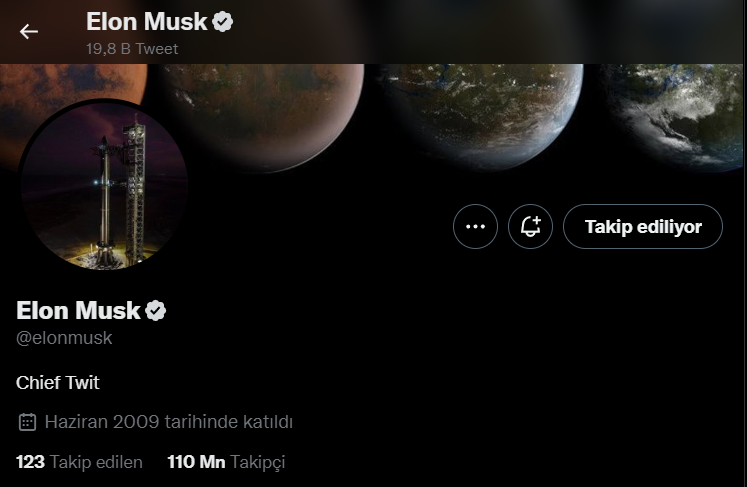Click the verified badge beside header name

(223, 21)
